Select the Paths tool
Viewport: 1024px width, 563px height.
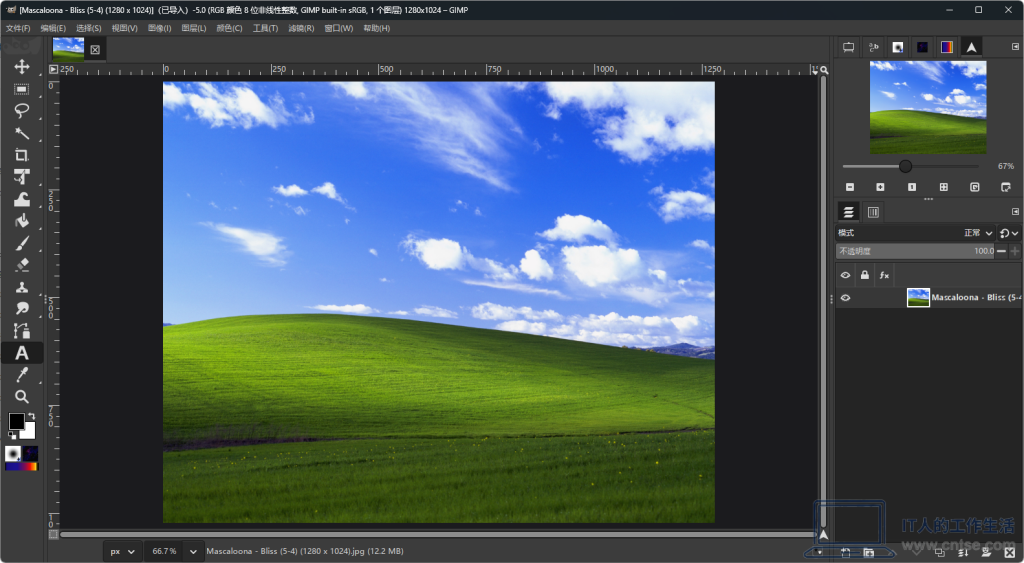click(x=22, y=330)
